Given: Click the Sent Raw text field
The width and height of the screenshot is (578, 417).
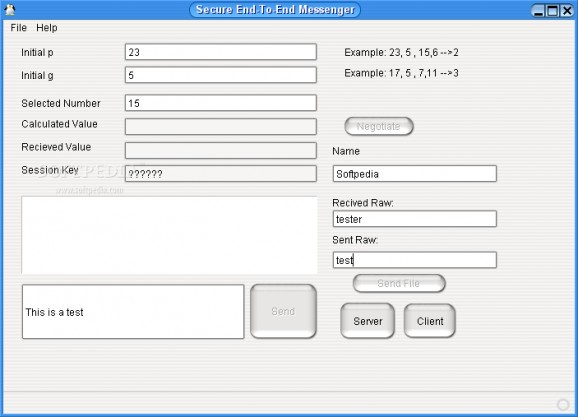Looking at the screenshot, I should click(414, 260).
